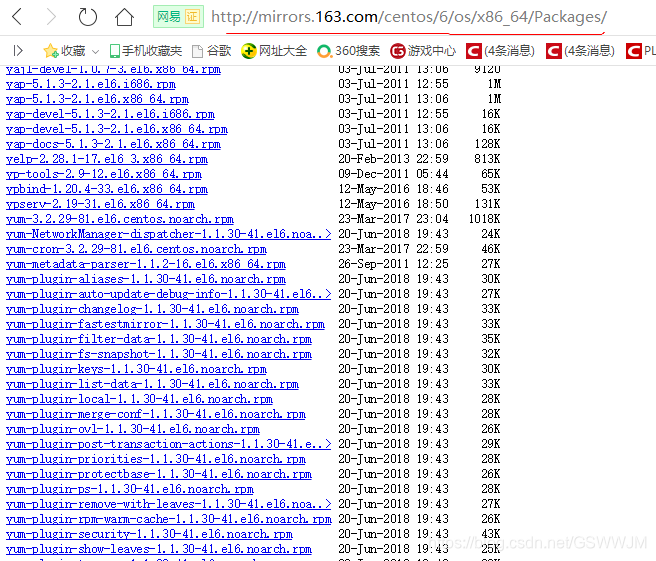Viewport: 656px width, 561px height.
Task: Download the yelp-2.28.1-17 package
Action: click(107, 159)
